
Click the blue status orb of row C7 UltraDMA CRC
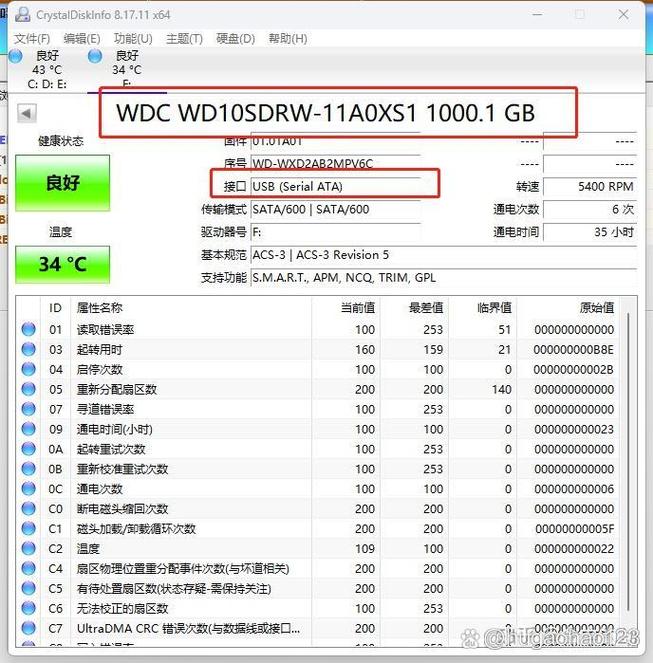tap(28, 627)
